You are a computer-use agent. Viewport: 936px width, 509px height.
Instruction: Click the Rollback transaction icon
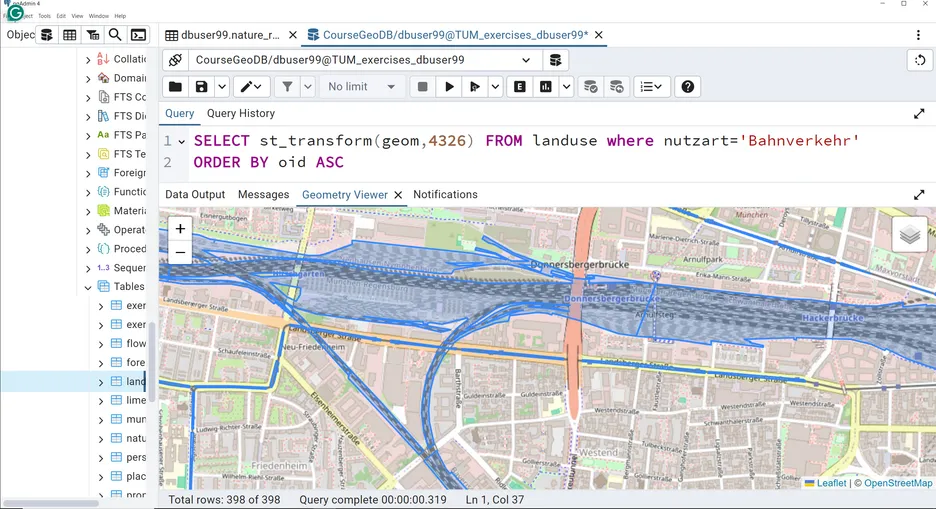(x=617, y=87)
